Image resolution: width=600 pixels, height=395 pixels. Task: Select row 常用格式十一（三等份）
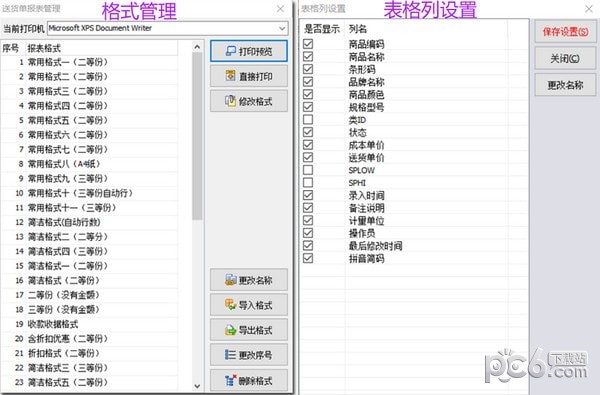[x=89, y=207]
